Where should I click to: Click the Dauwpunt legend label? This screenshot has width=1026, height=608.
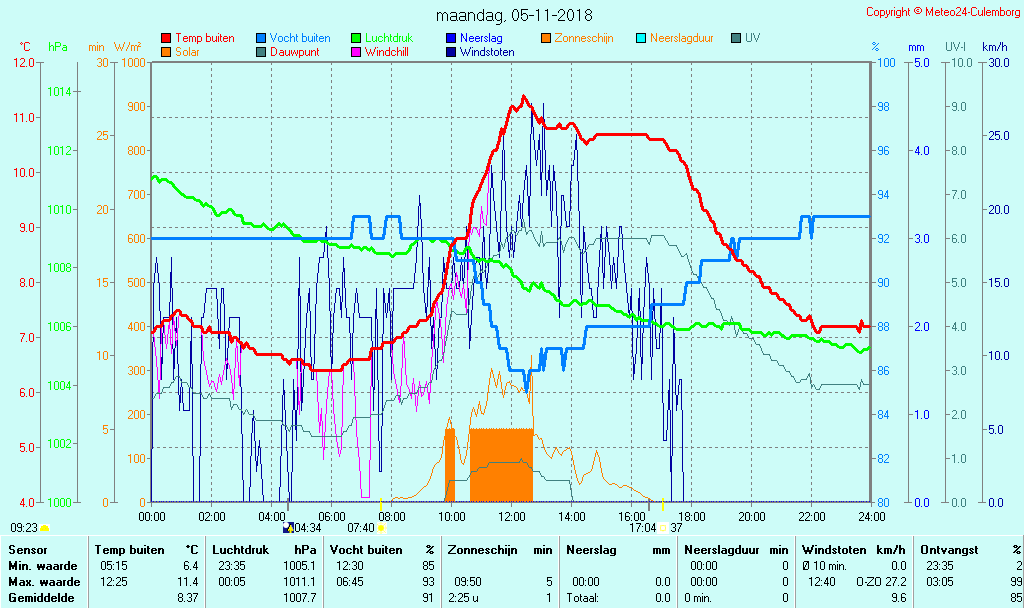click(x=294, y=52)
